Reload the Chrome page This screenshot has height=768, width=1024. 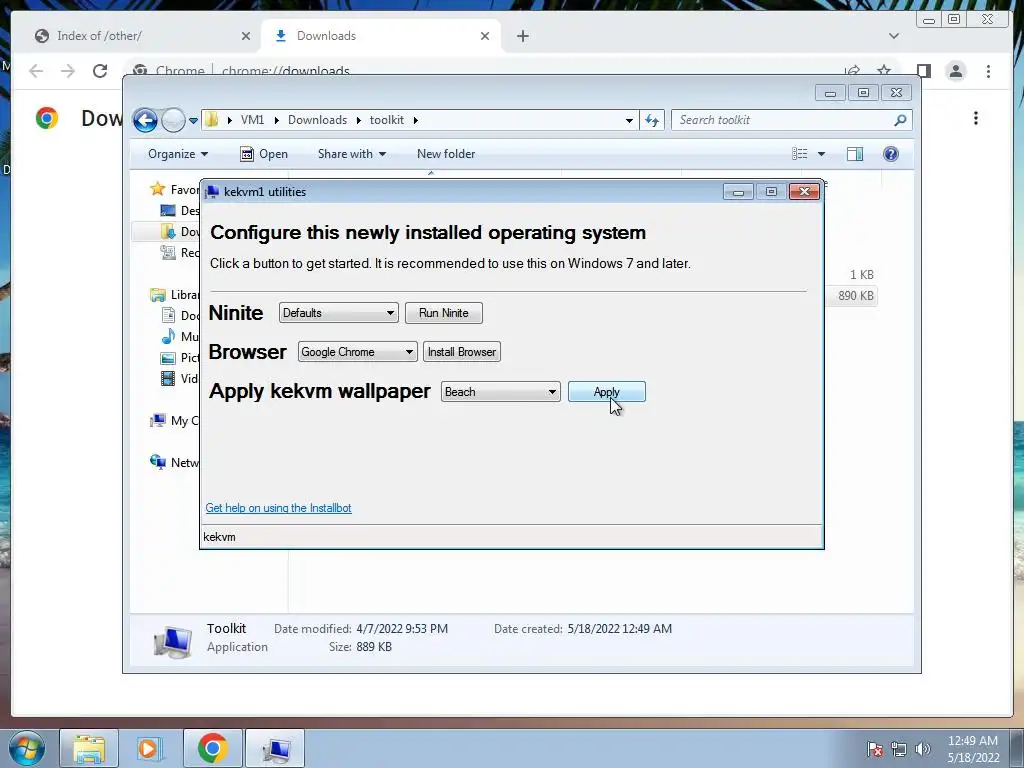coord(100,71)
